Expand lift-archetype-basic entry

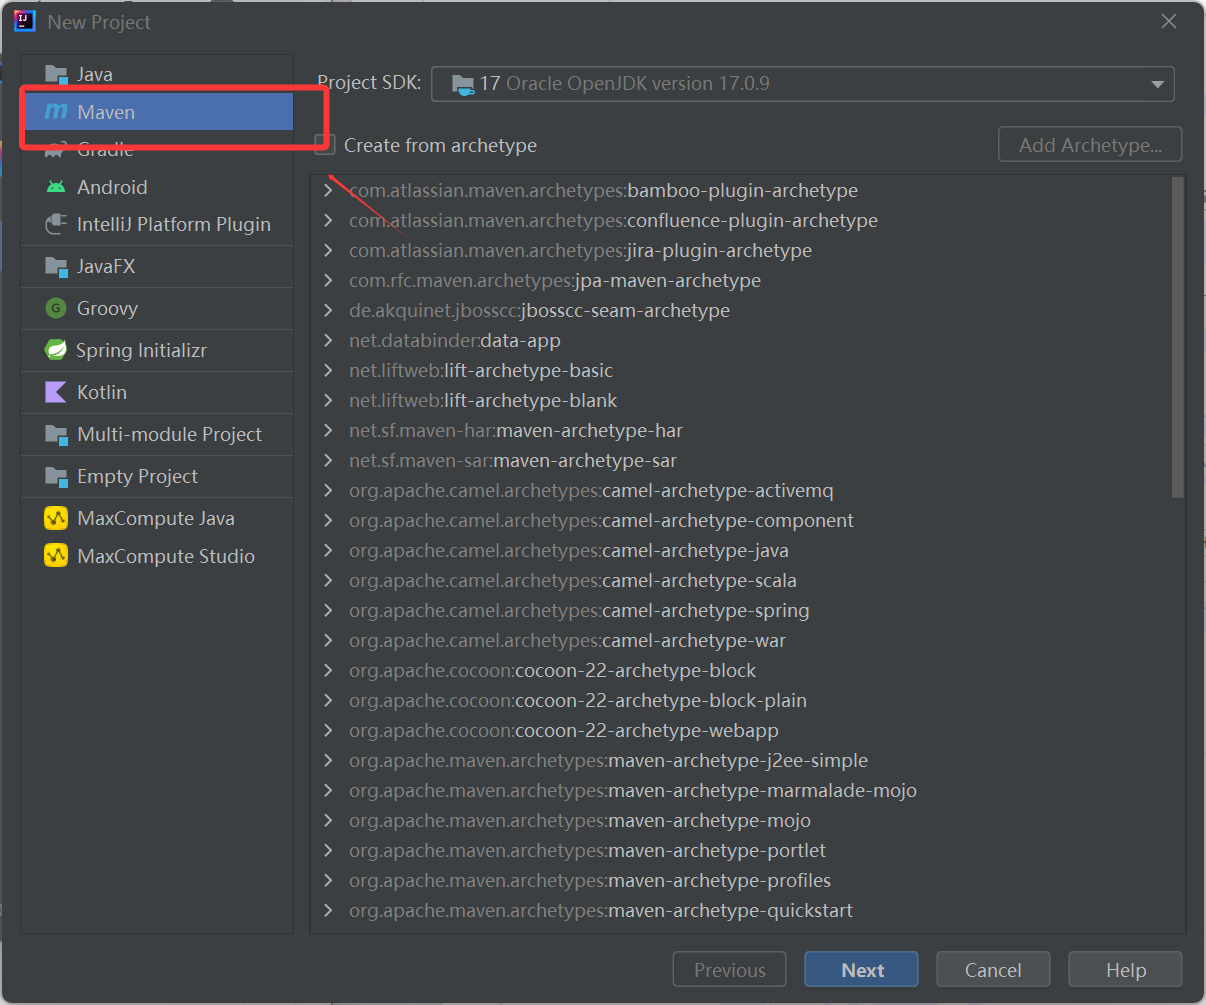(328, 370)
